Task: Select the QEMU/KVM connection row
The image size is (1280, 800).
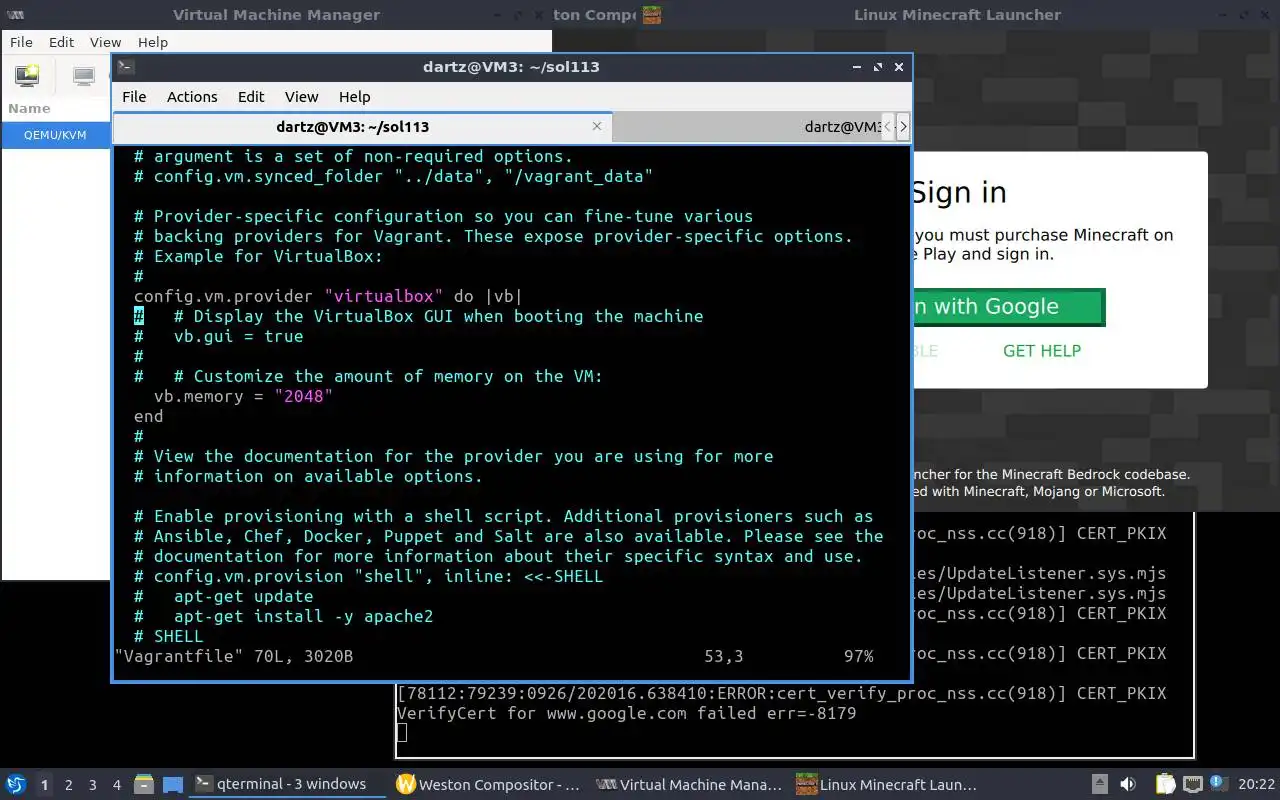Action: click(x=56, y=135)
